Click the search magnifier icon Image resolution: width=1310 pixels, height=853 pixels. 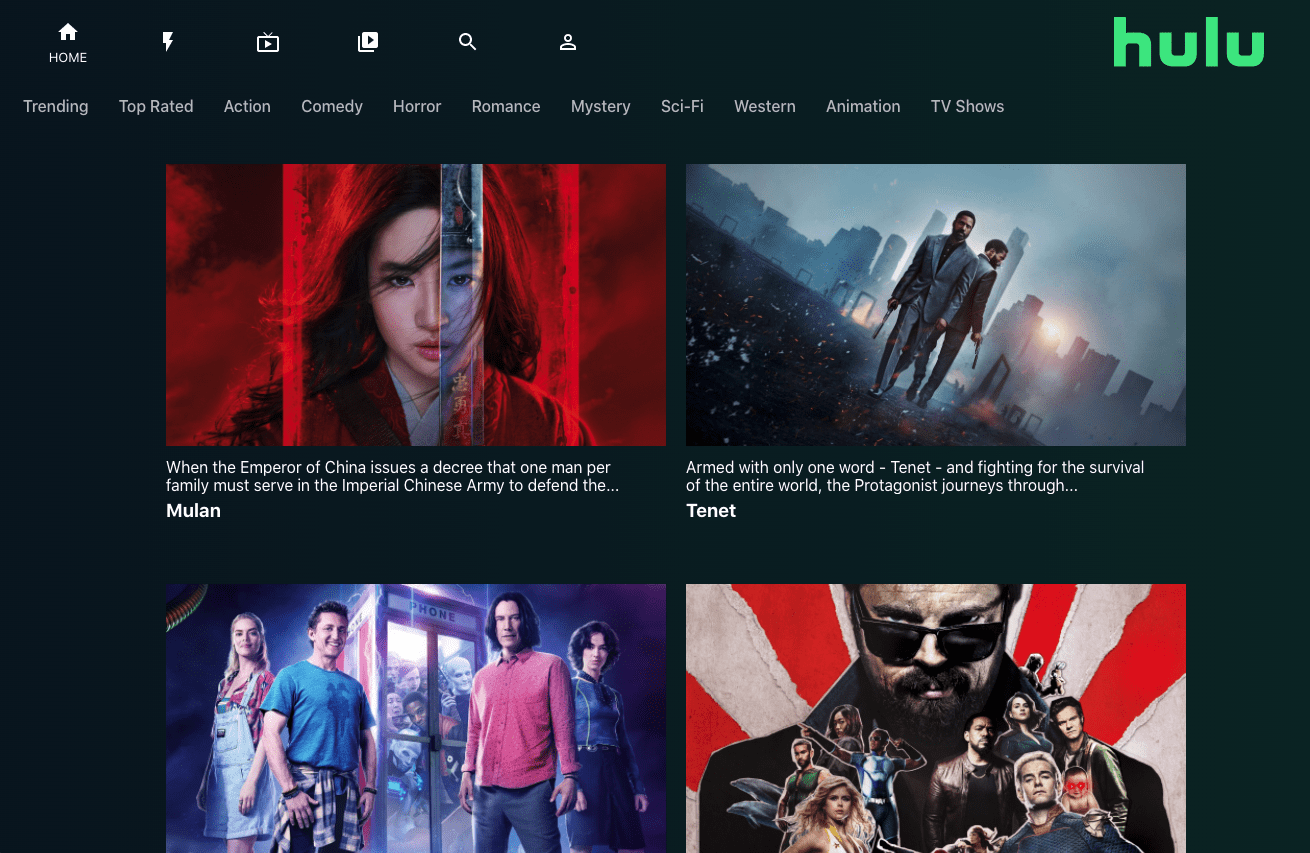pos(468,42)
